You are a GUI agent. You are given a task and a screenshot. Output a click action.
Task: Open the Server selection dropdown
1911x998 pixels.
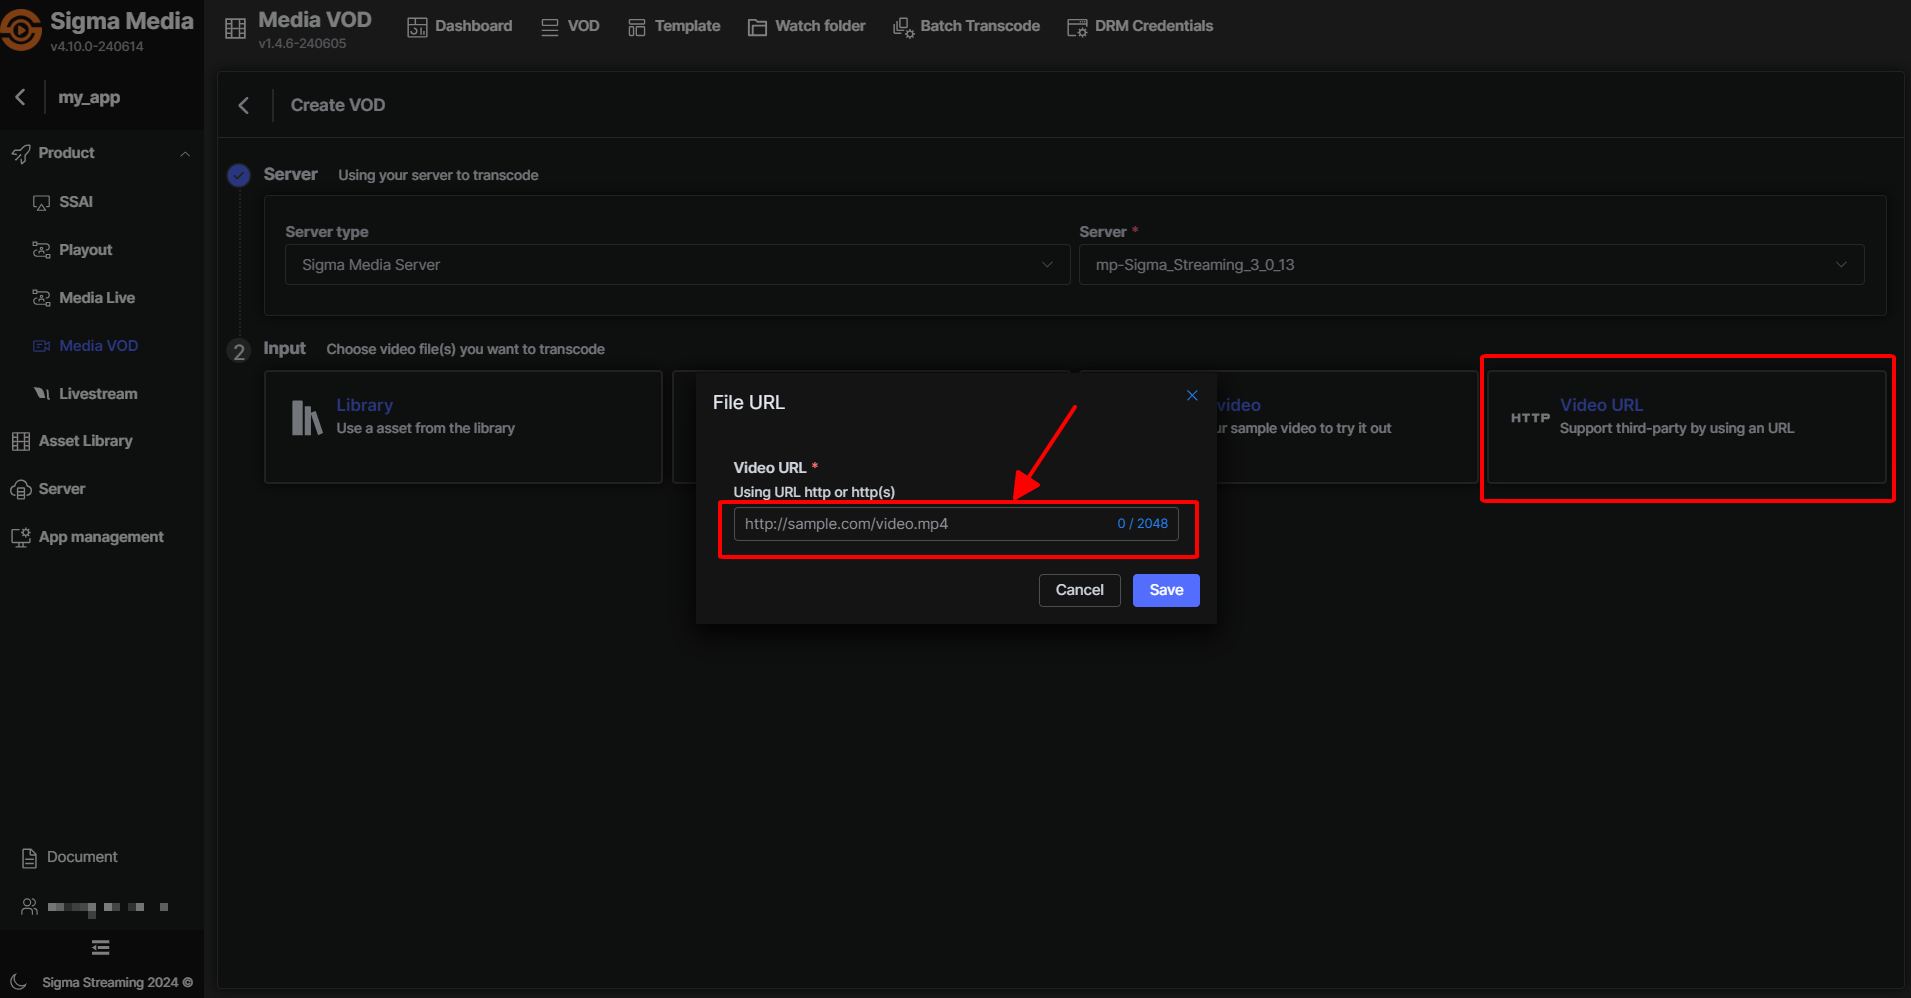click(1470, 265)
